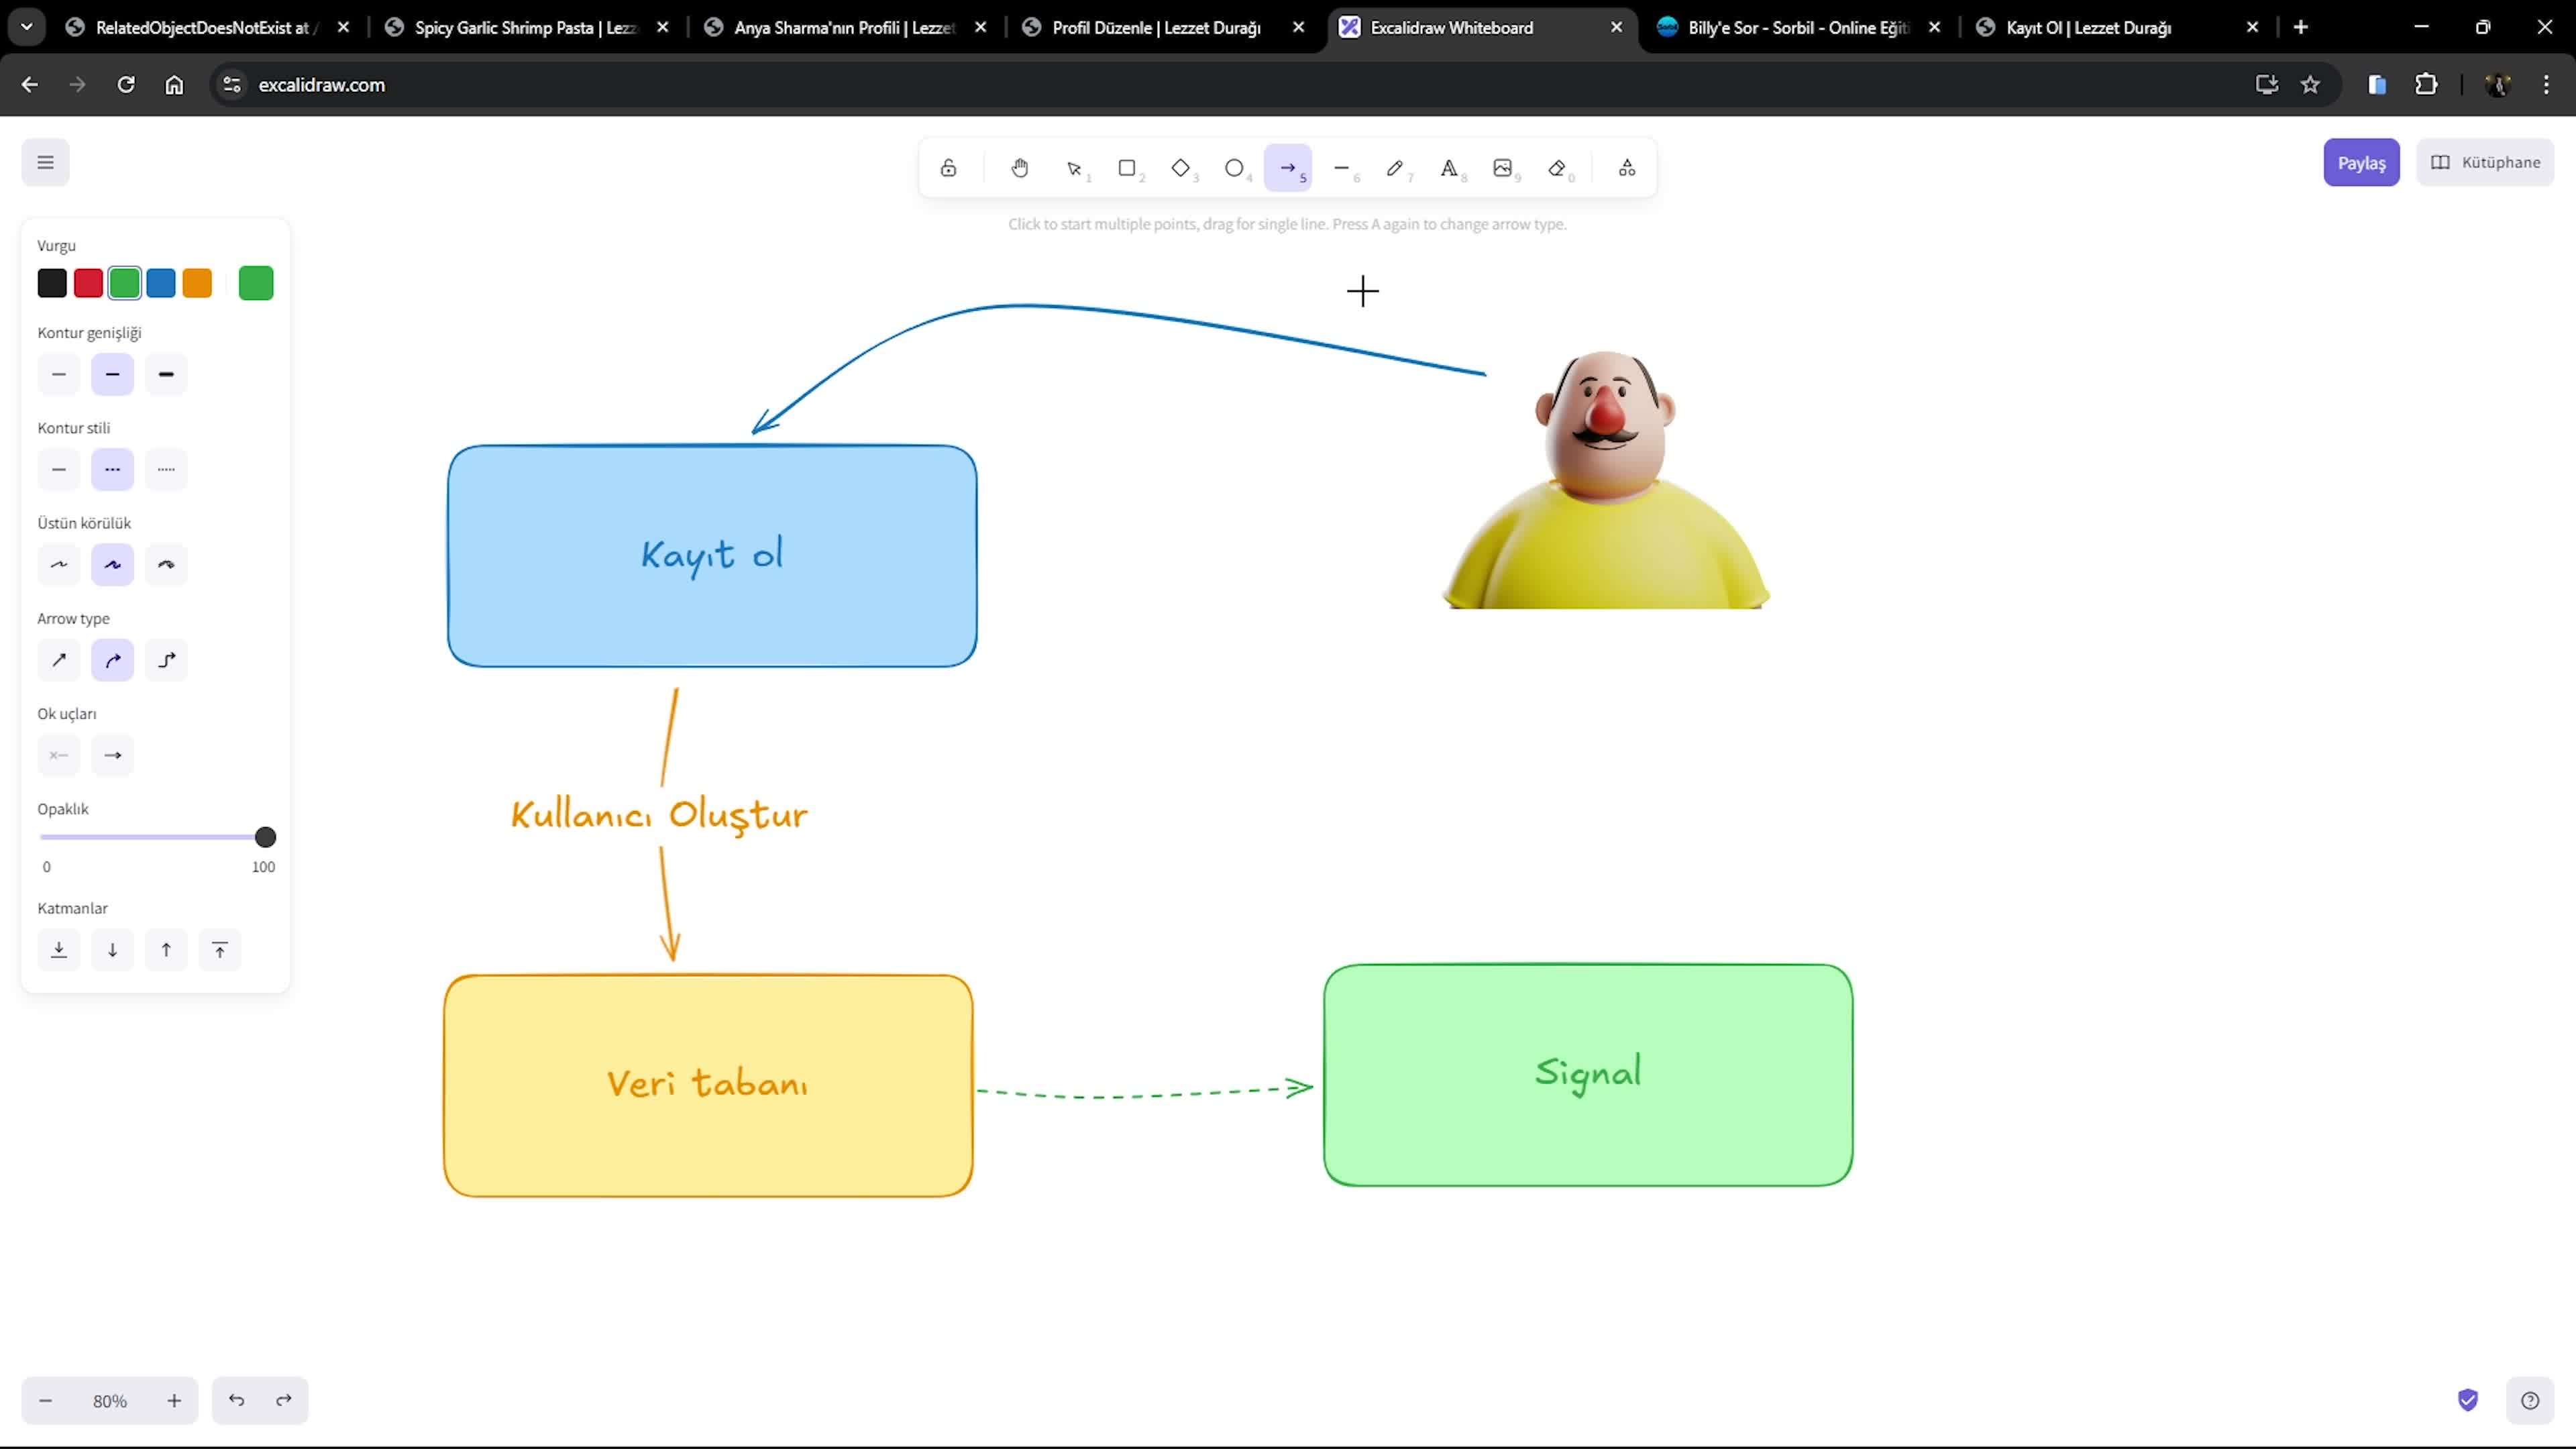Open the Insert image tool
The width and height of the screenshot is (2576, 1449).
coord(1502,168)
